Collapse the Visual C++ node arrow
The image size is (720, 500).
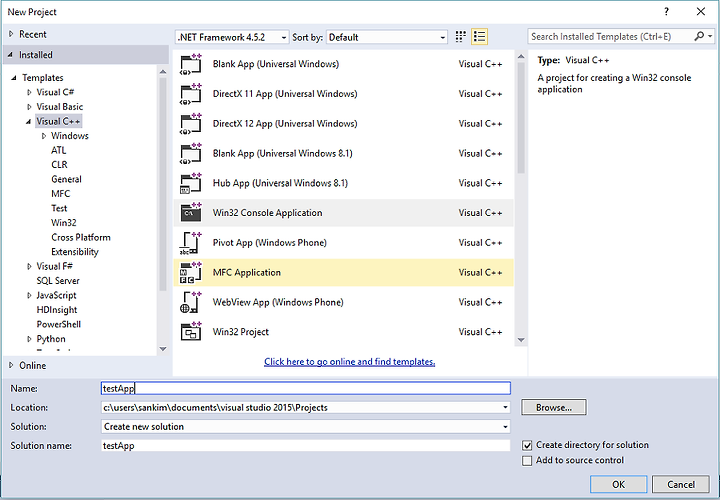29,122
